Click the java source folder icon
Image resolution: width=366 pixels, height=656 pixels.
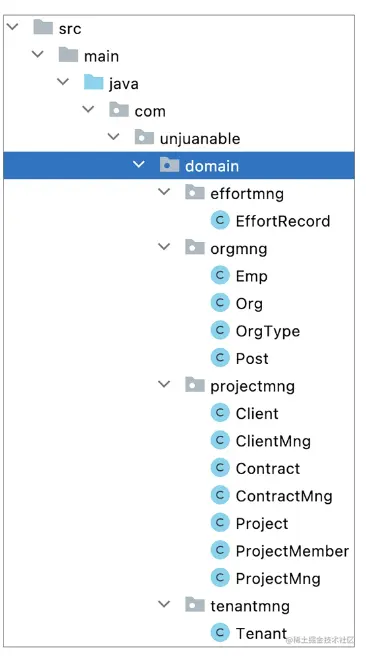pos(94,82)
